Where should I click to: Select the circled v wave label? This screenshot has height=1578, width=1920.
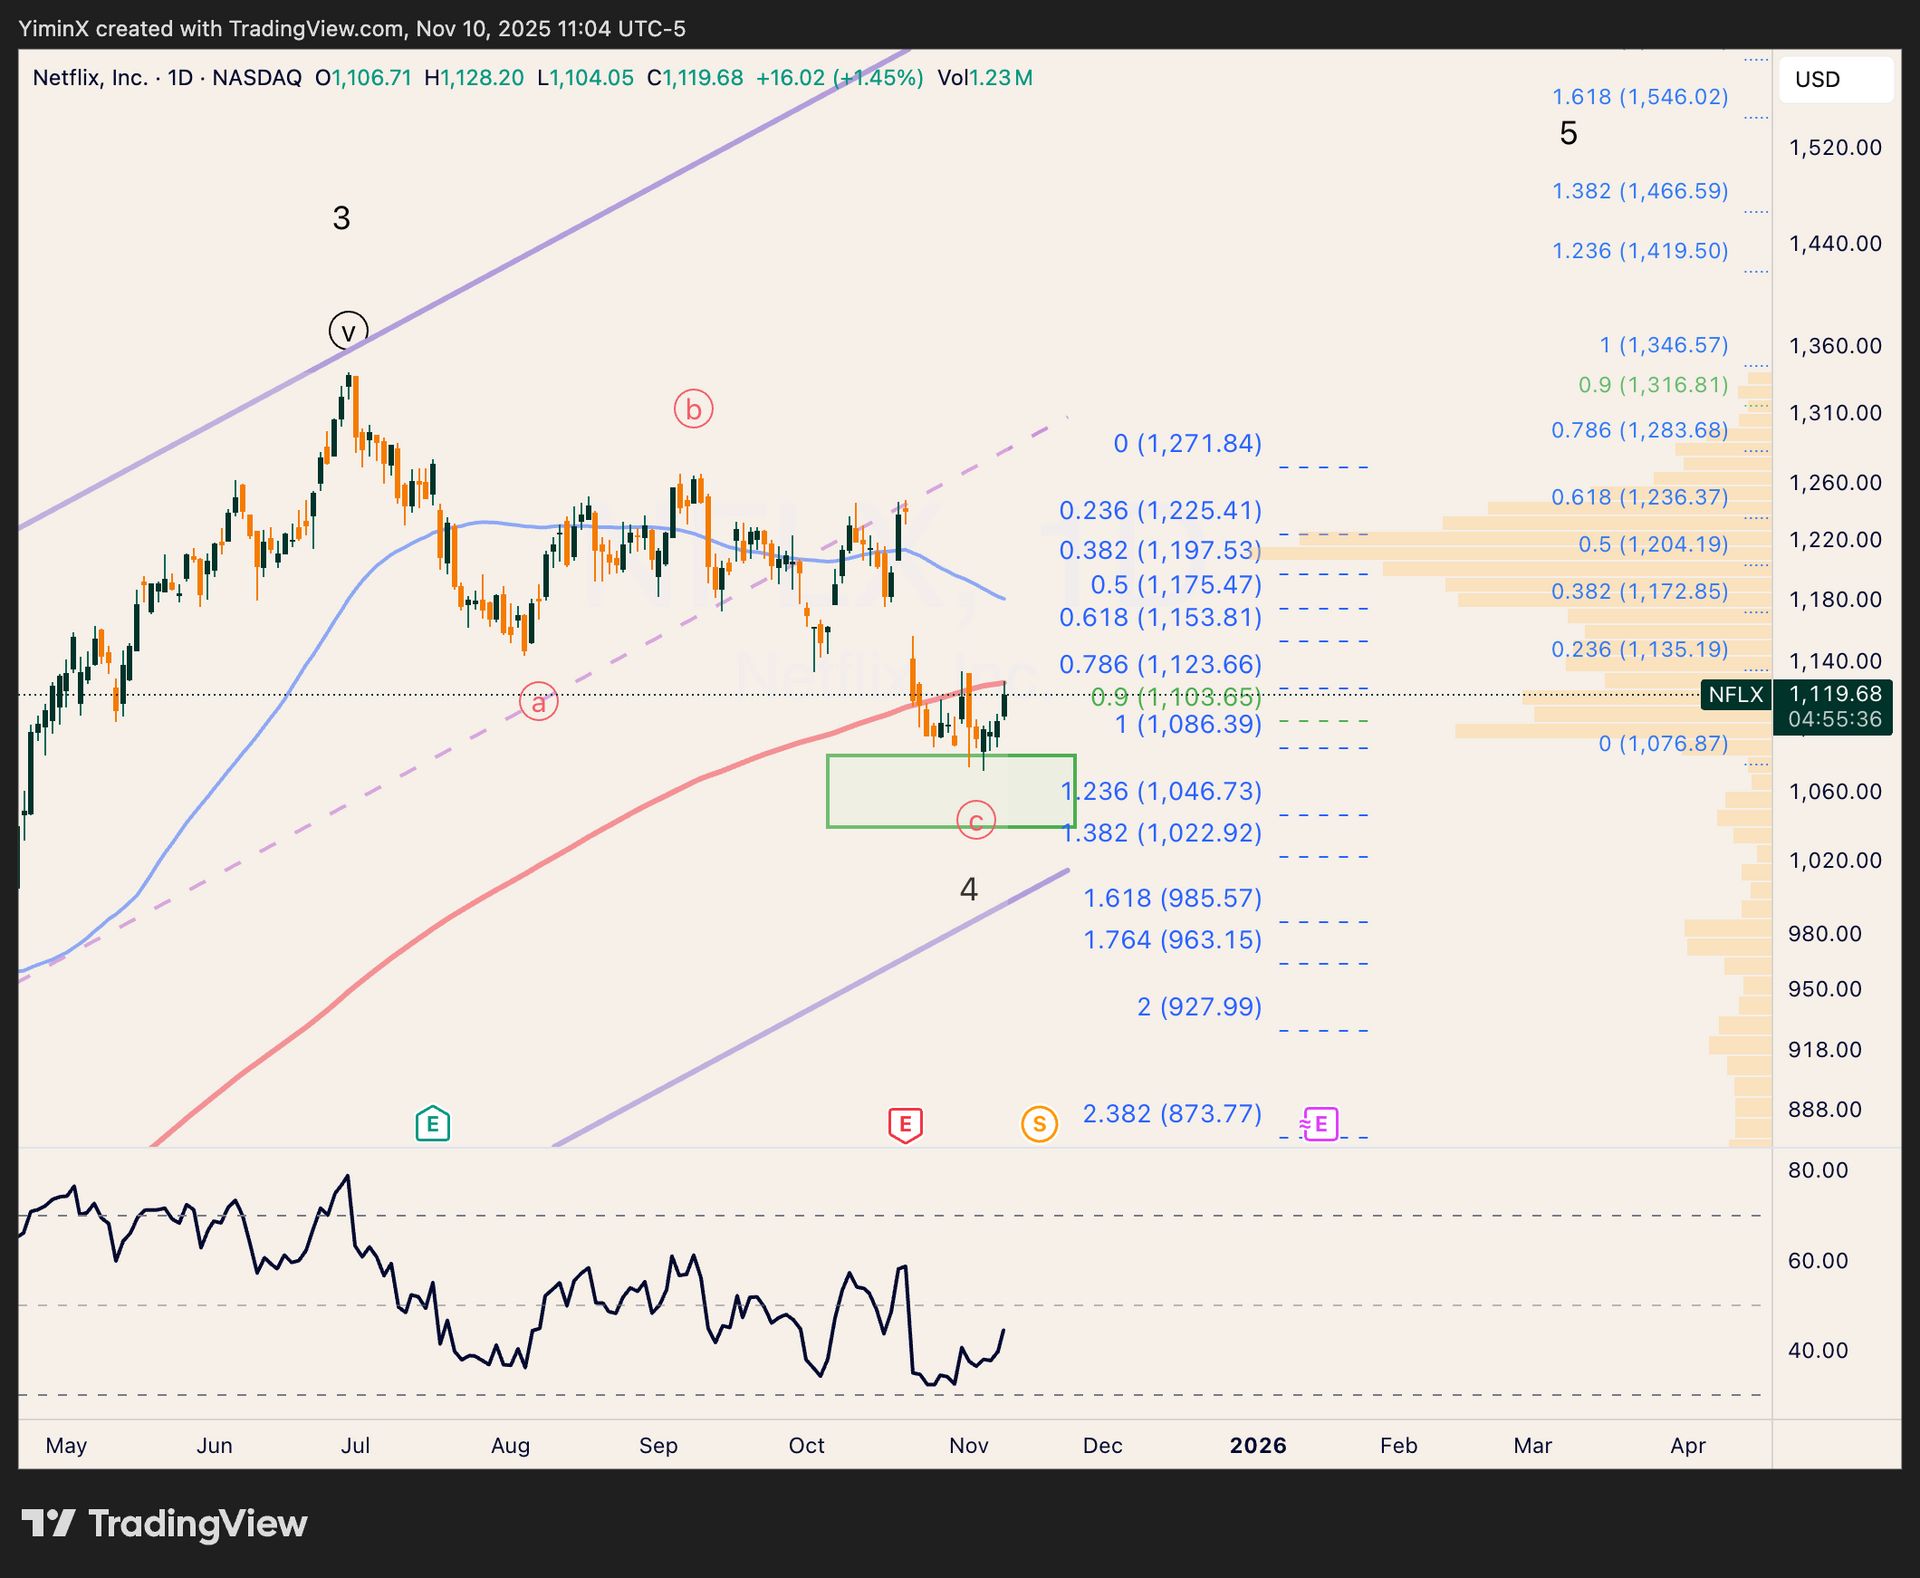(348, 330)
